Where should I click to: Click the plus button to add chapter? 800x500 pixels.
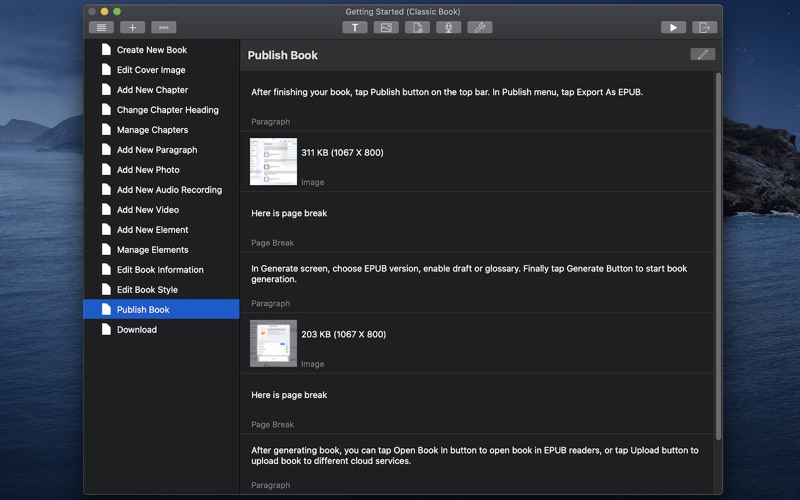(132, 28)
